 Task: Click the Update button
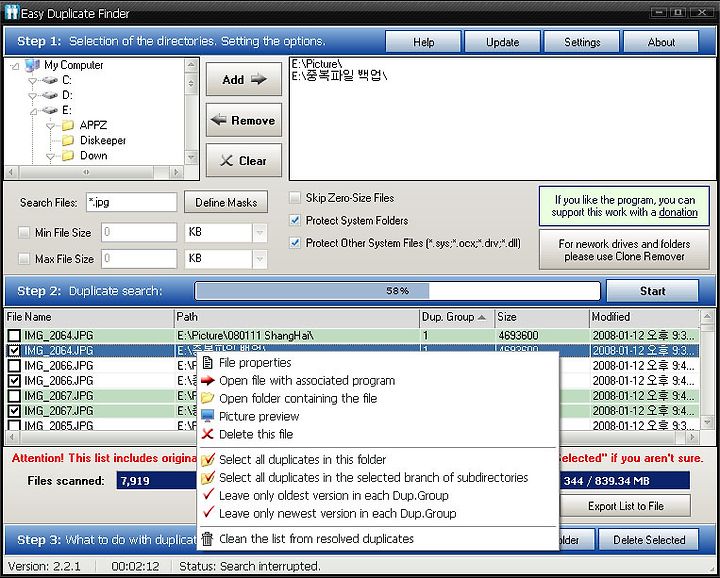click(x=502, y=42)
